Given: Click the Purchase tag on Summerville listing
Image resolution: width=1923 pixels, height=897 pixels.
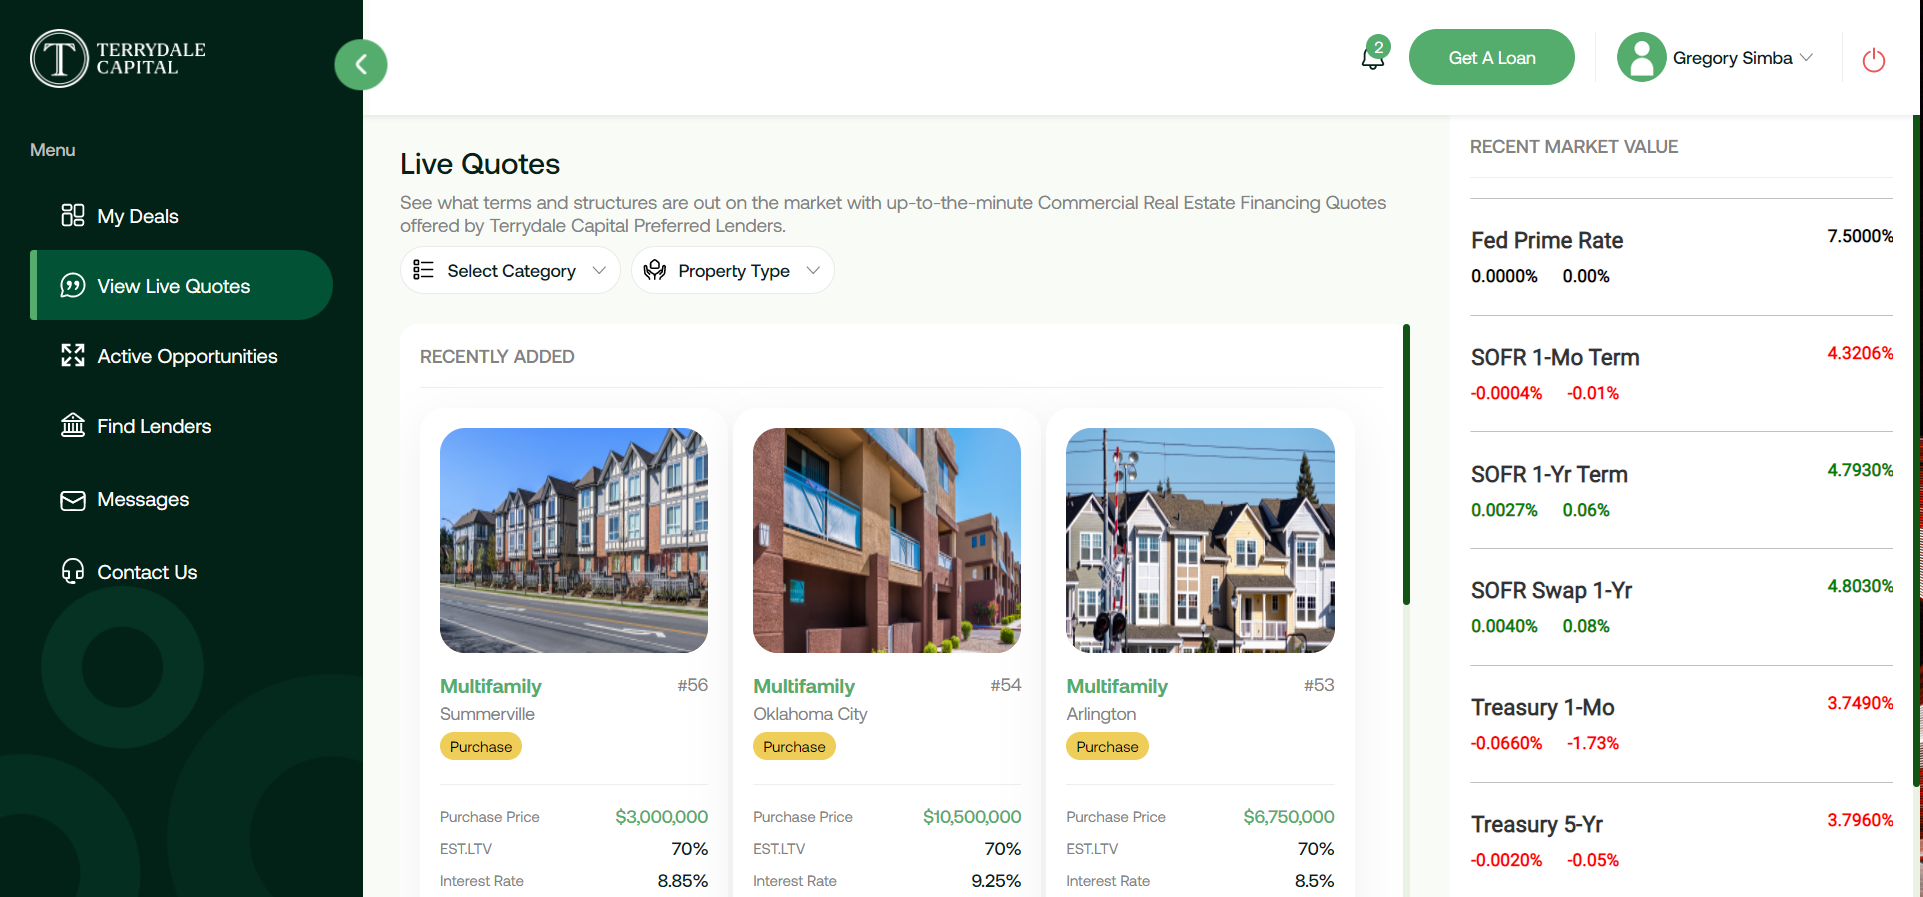Looking at the screenshot, I should (x=481, y=746).
